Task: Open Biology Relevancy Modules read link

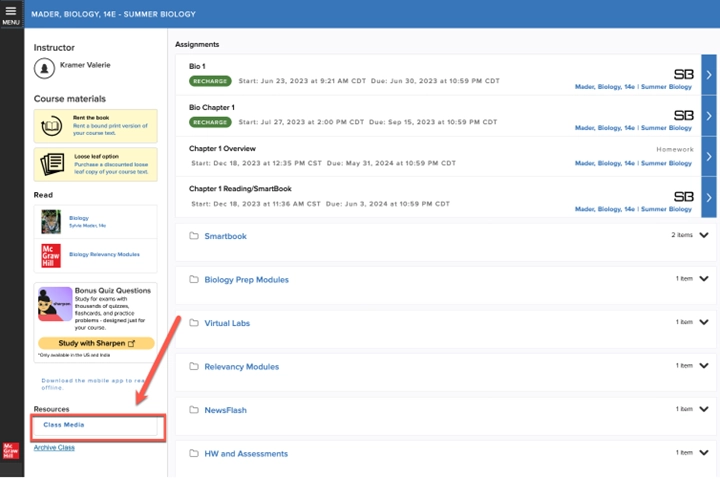Action: (x=104, y=254)
